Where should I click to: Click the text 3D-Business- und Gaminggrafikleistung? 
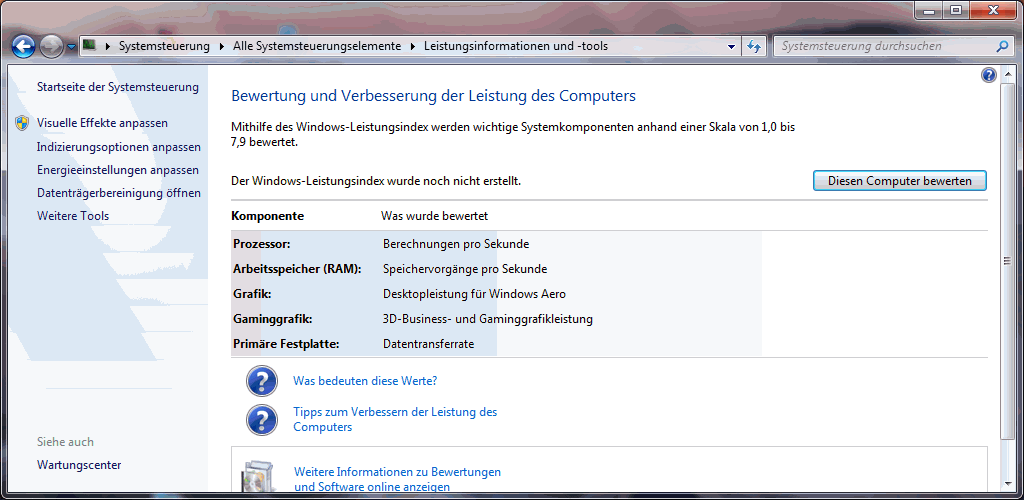coord(488,319)
